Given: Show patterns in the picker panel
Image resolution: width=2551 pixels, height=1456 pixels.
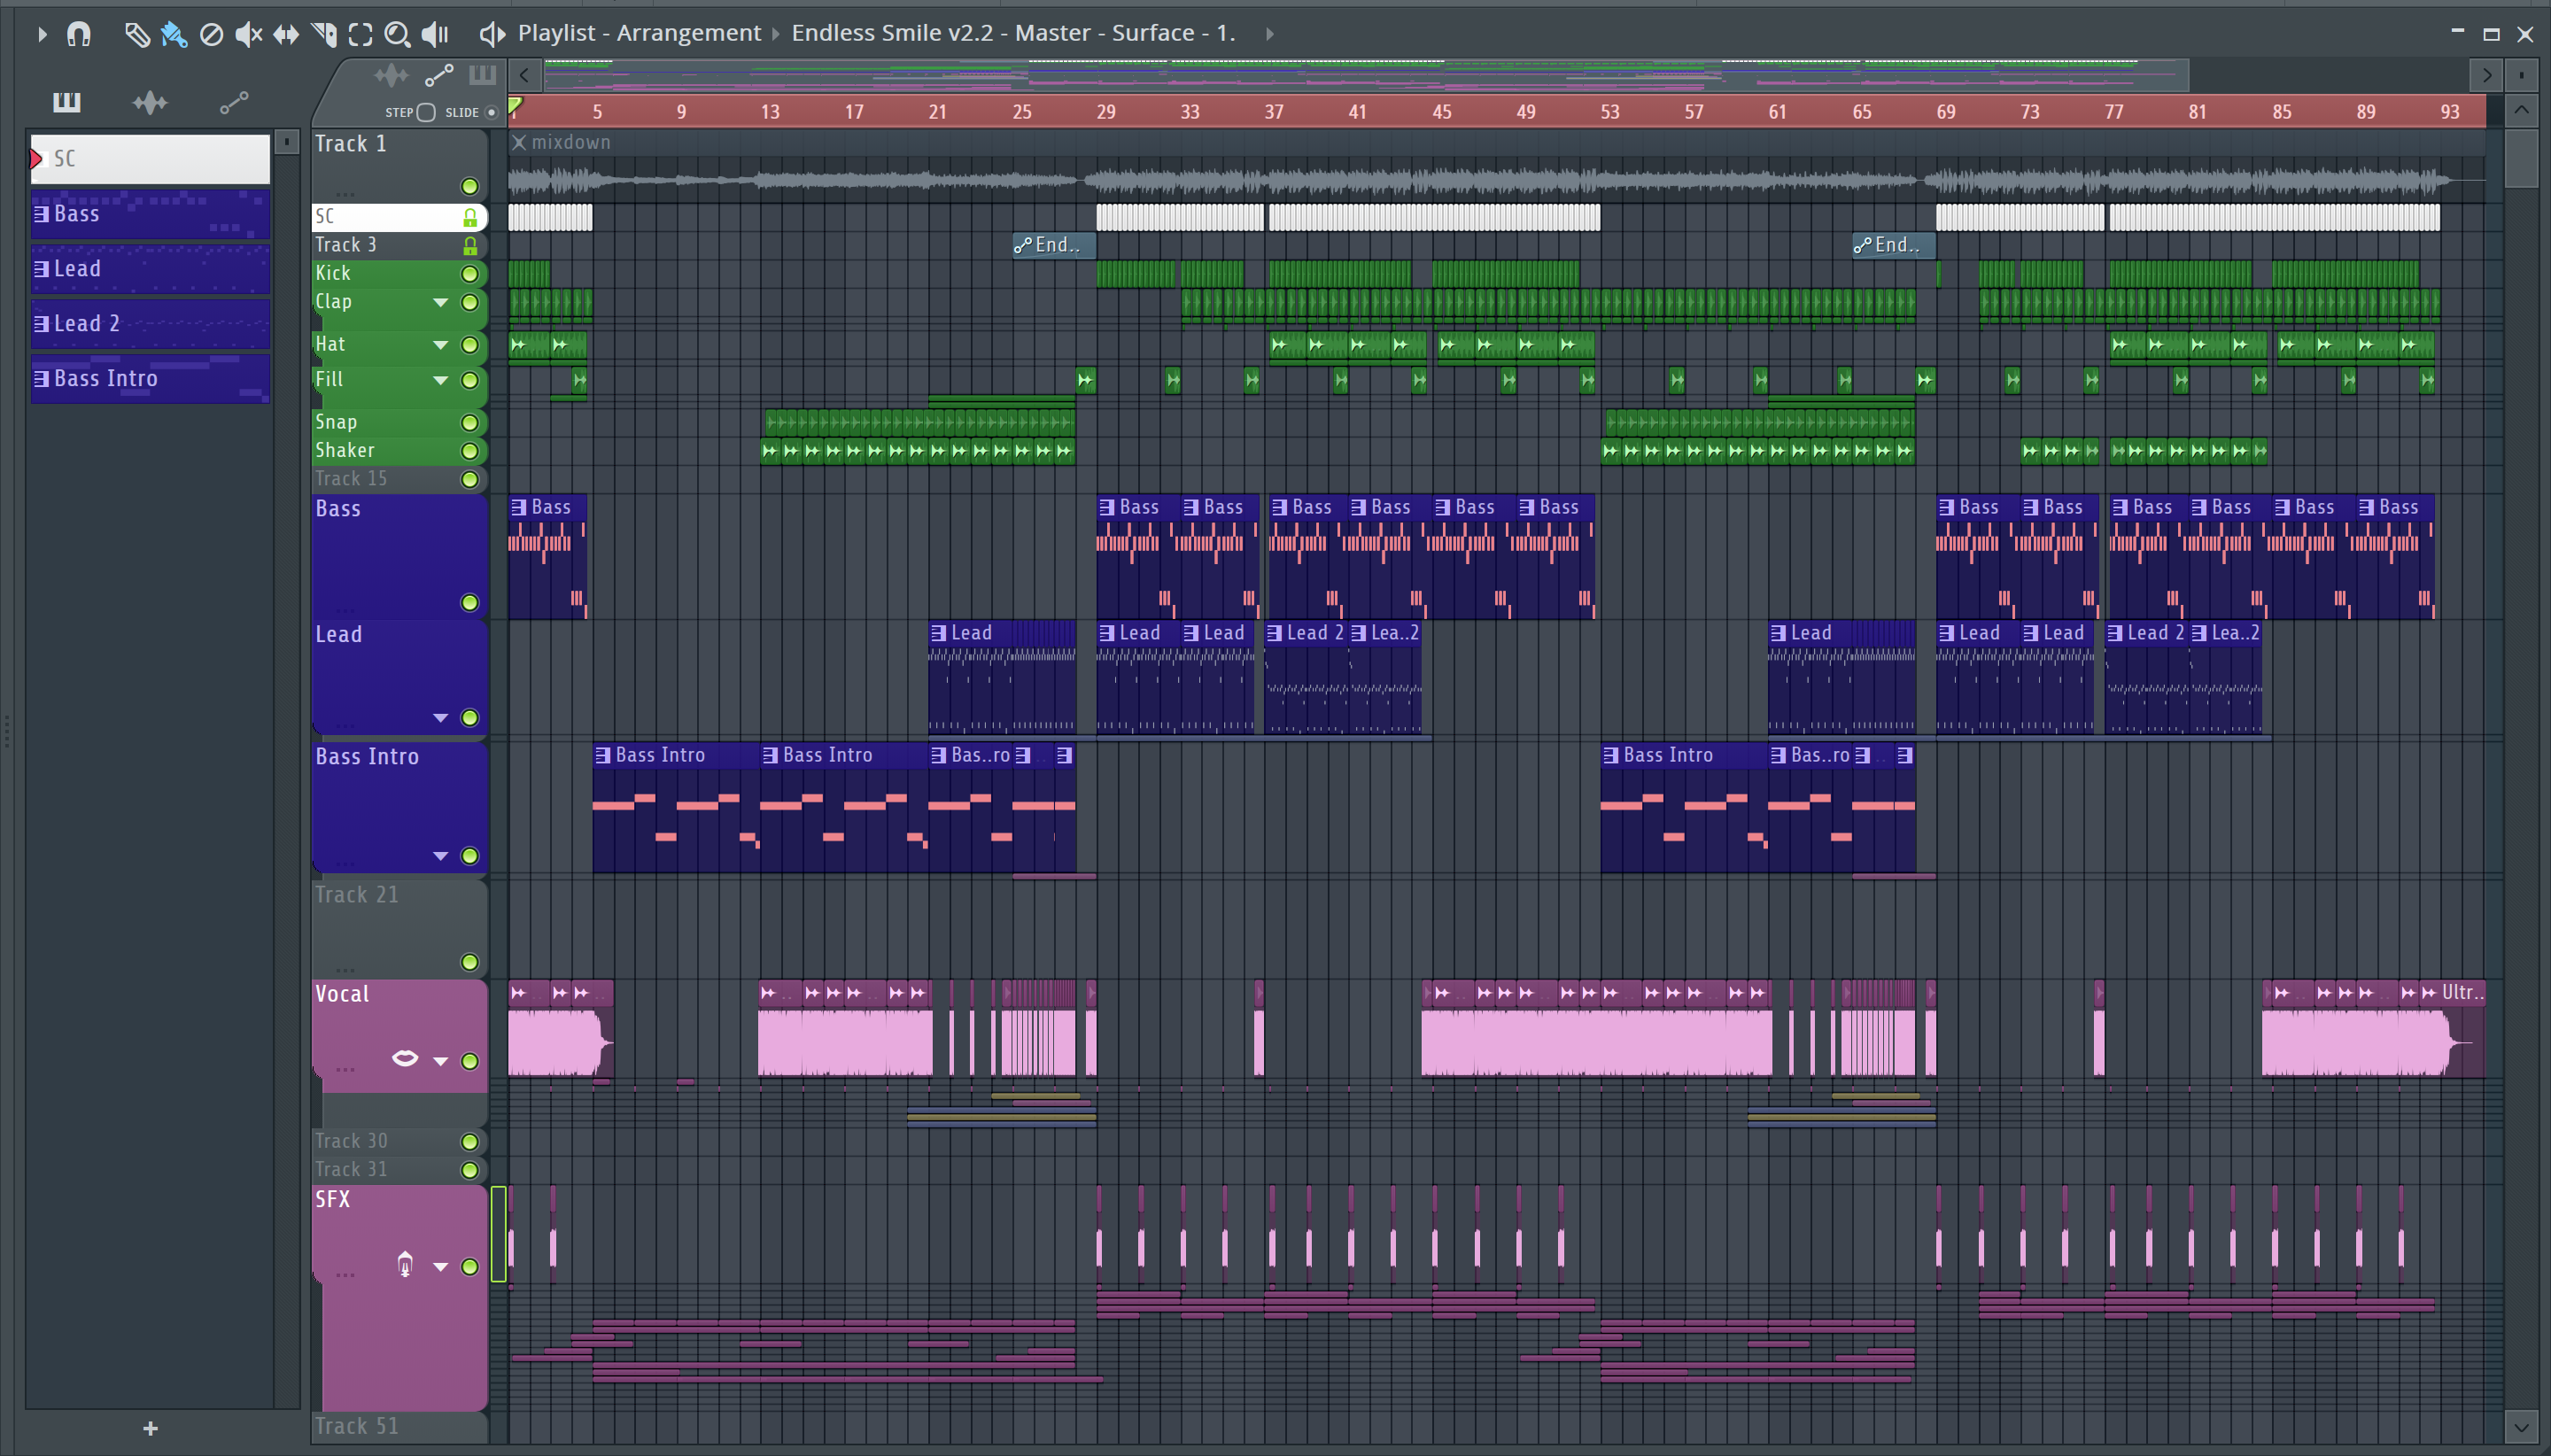Looking at the screenshot, I should [x=67, y=102].
